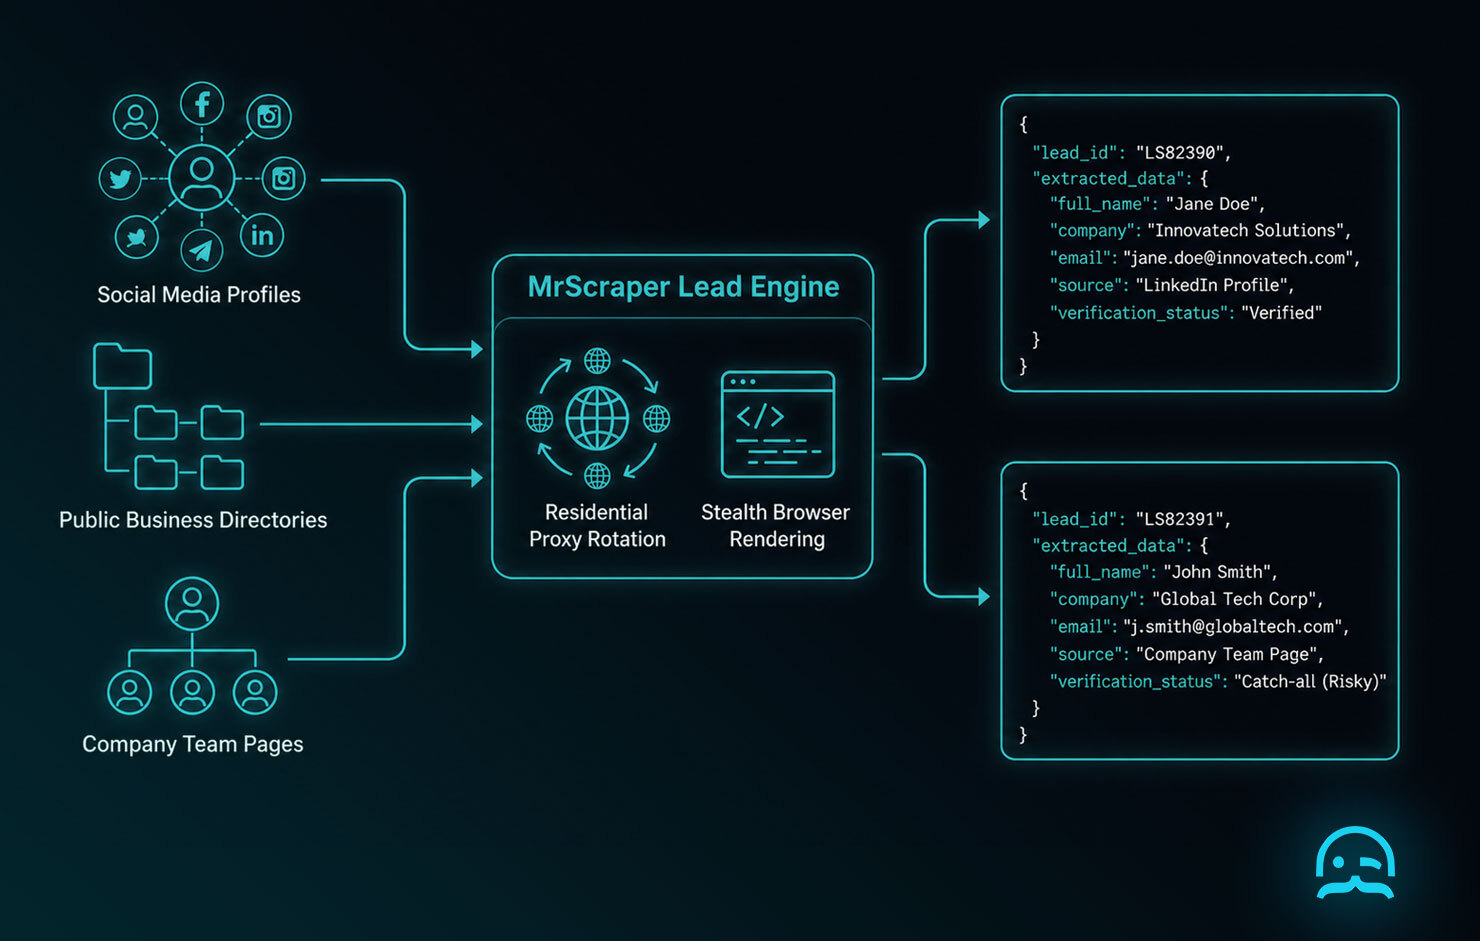Click the email "jane.doe@innovatech.com"
The height and width of the screenshot is (941, 1480).
[x=1238, y=258]
